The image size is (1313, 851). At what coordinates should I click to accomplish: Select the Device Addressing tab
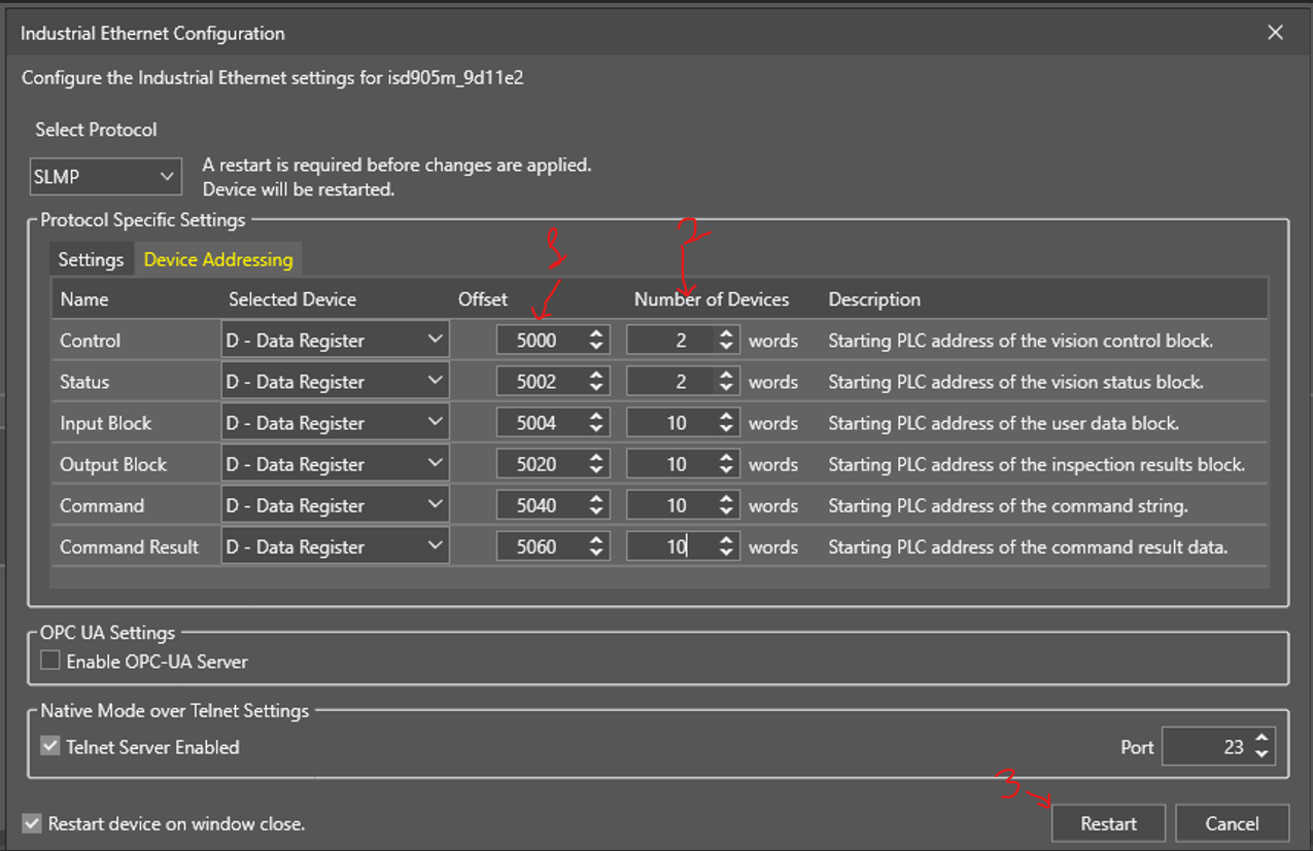click(x=218, y=260)
